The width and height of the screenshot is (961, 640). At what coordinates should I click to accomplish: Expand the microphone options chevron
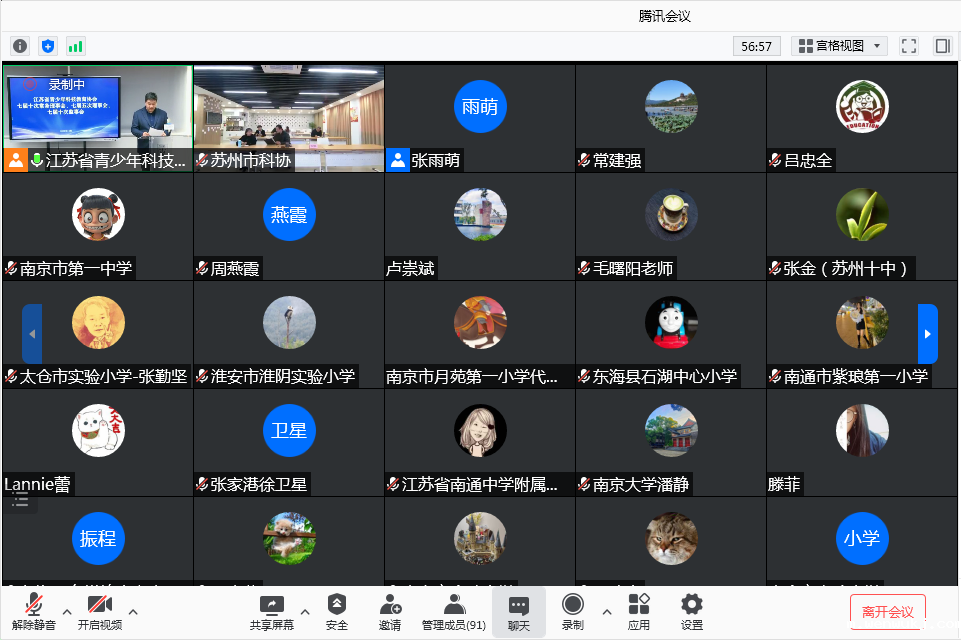point(67,614)
